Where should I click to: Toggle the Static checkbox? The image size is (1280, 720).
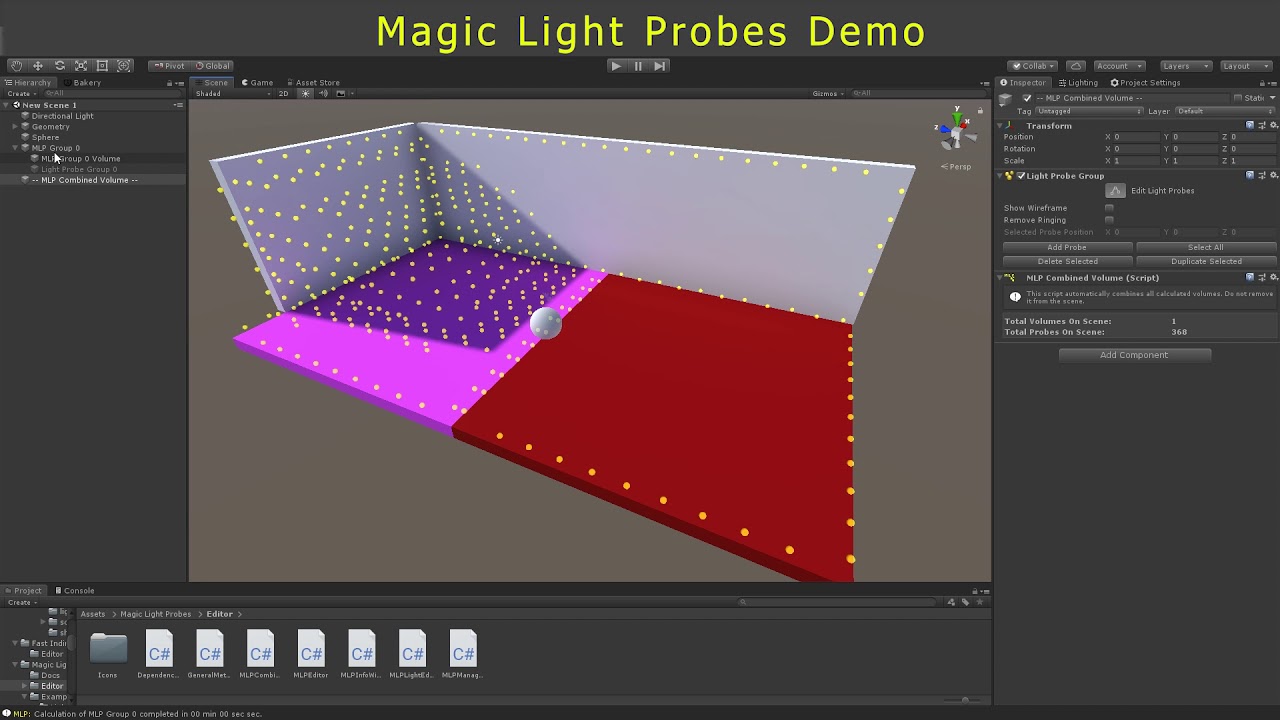pos(1237,98)
